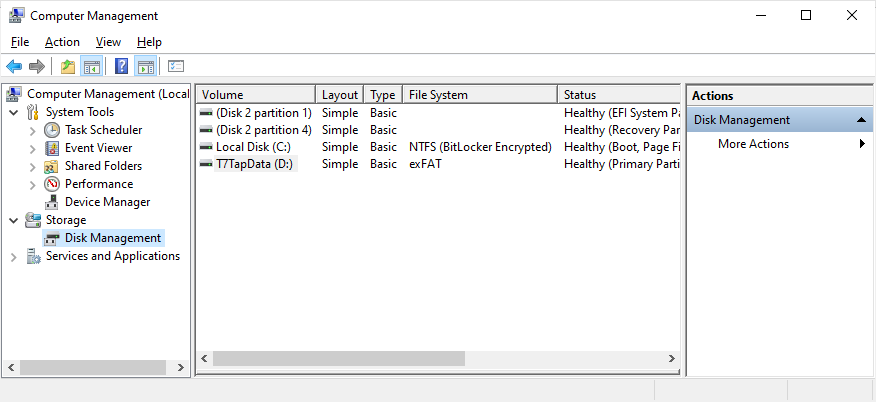This screenshot has width=876, height=402.
Task: Expand Services and Applications node
Action: point(14,256)
